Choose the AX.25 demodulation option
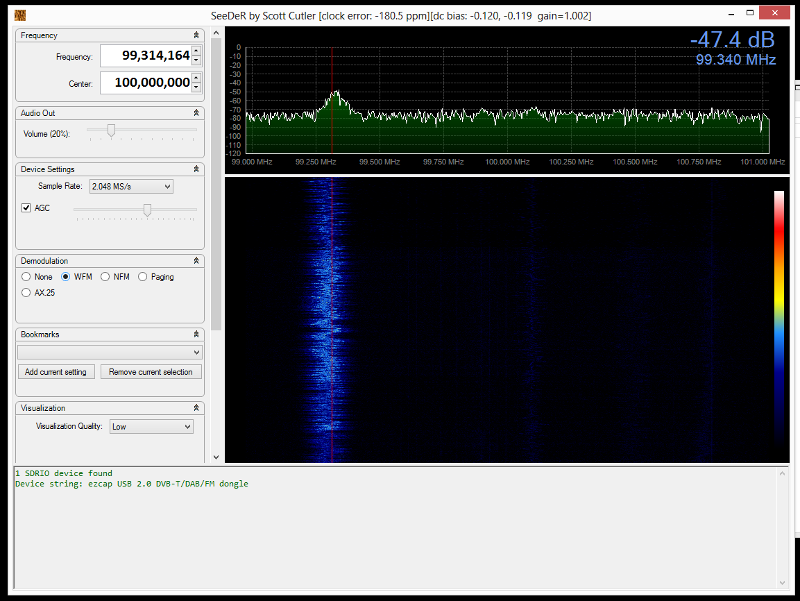 (x=26, y=293)
